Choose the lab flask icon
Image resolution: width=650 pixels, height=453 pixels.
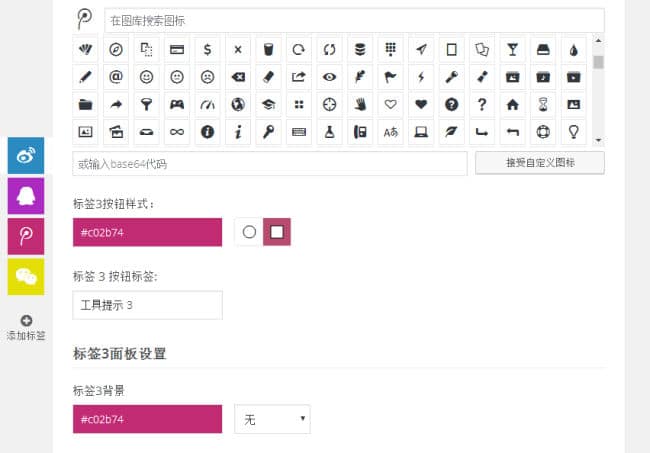[x=330, y=132]
